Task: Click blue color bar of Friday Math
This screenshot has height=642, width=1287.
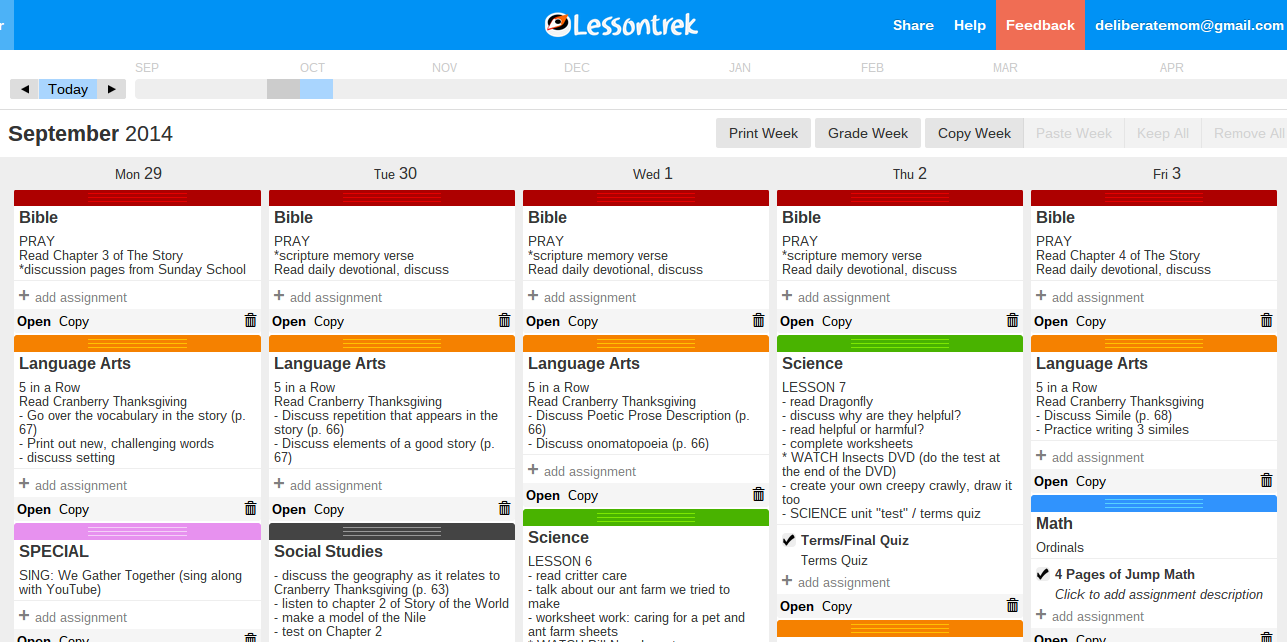Action: coord(1154,504)
